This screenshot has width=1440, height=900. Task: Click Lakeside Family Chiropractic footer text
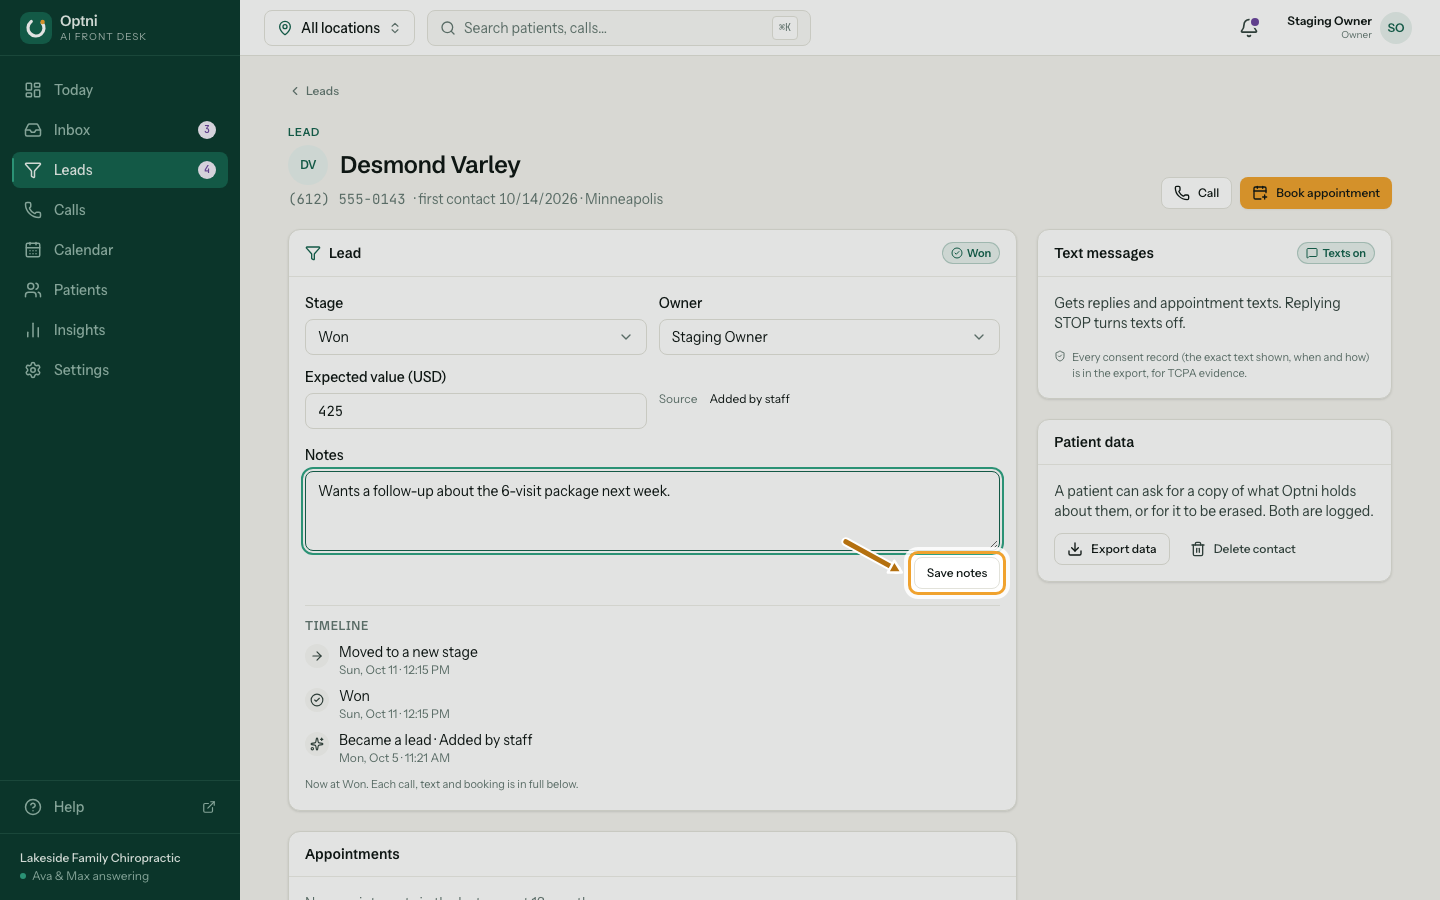100,858
